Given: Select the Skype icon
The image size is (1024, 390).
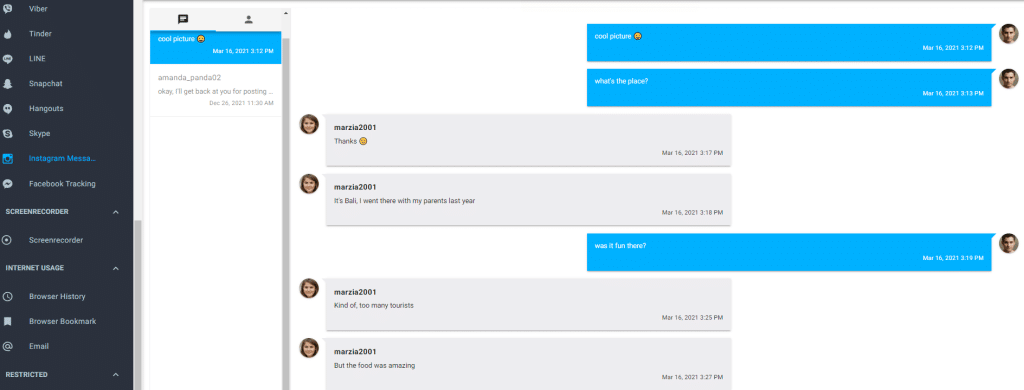Looking at the screenshot, I should pos(8,133).
